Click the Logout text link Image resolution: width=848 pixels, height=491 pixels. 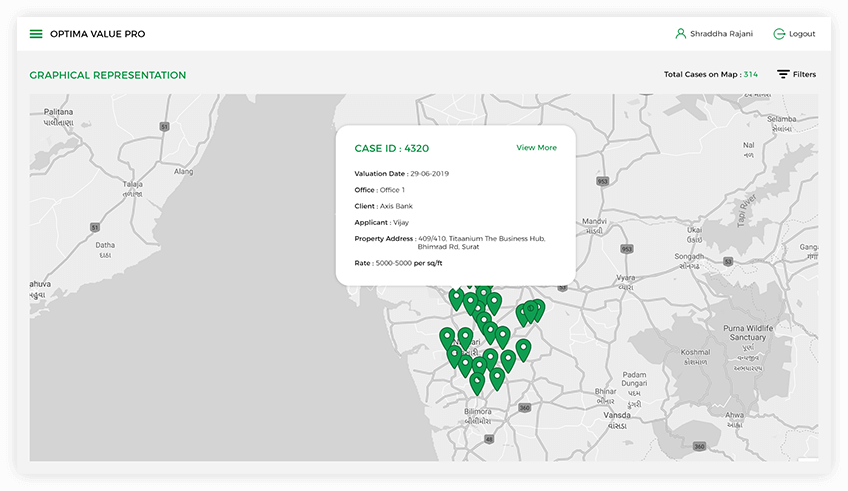coord(802,34)
